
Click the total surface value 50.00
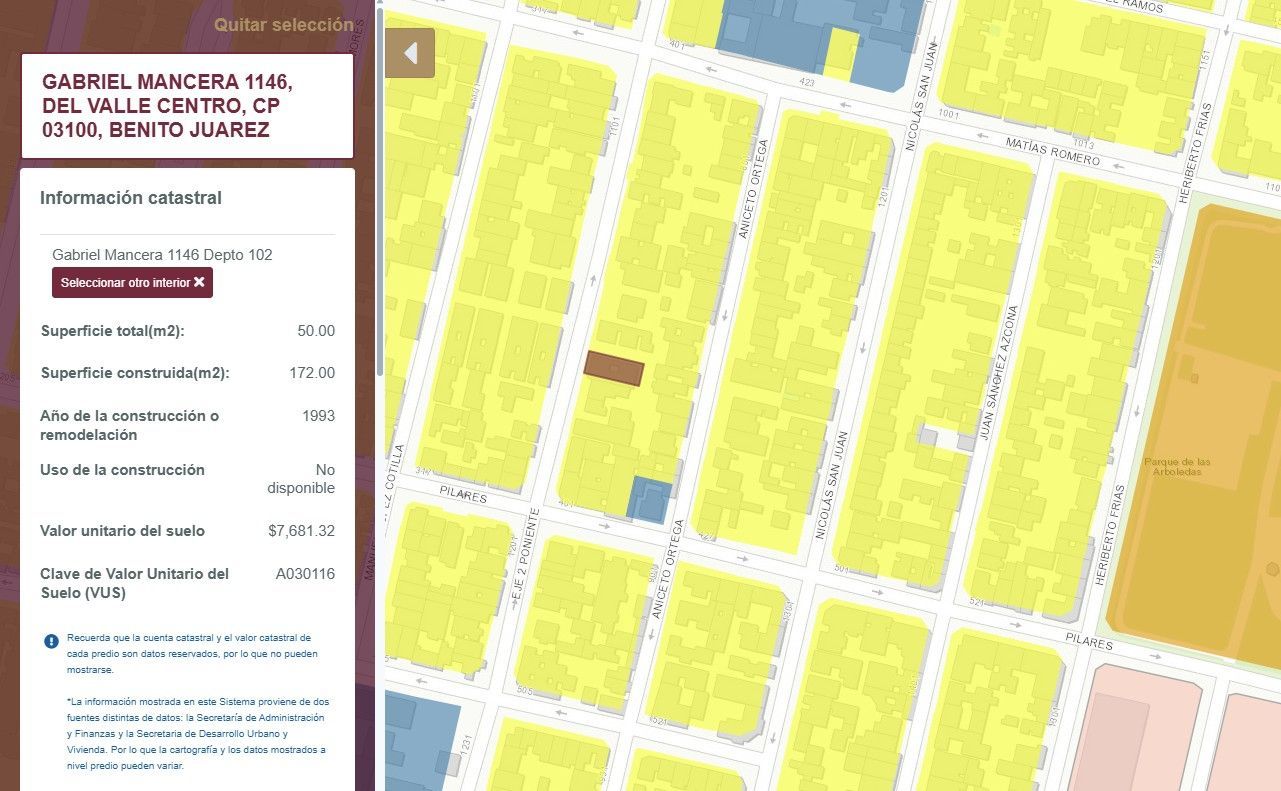click(x=316, y=331)
